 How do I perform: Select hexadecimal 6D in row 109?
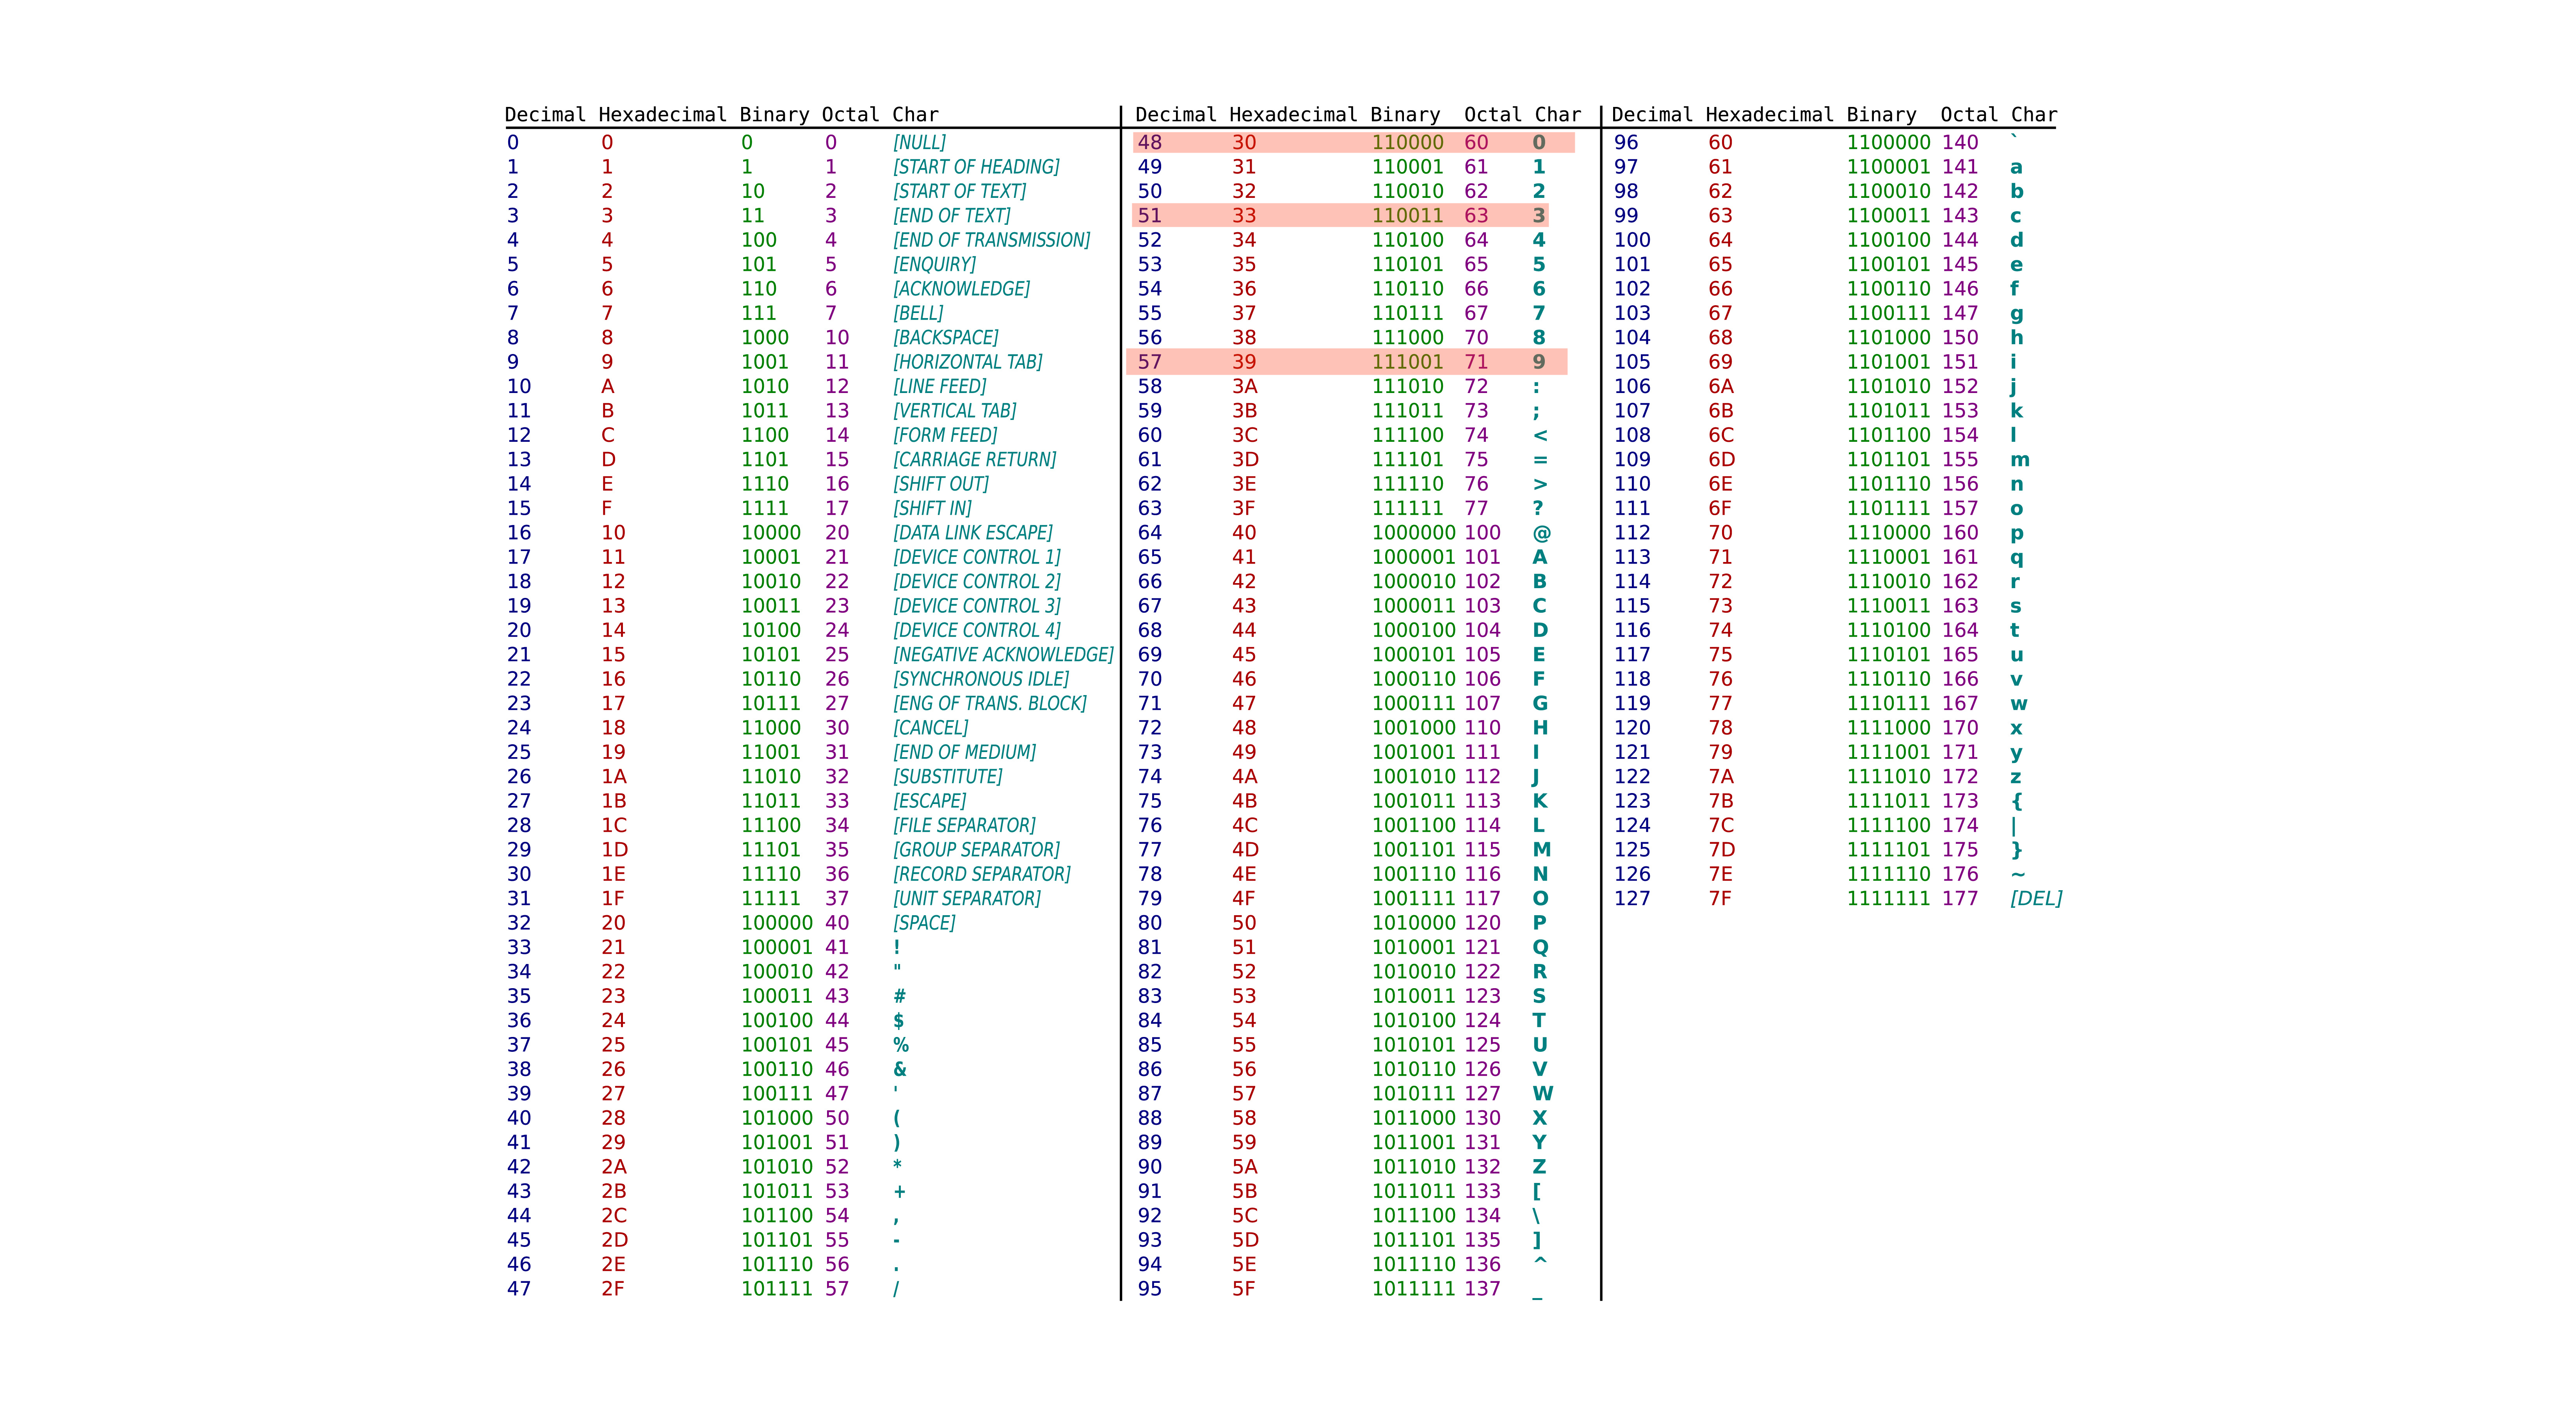tap(1721, 460)
